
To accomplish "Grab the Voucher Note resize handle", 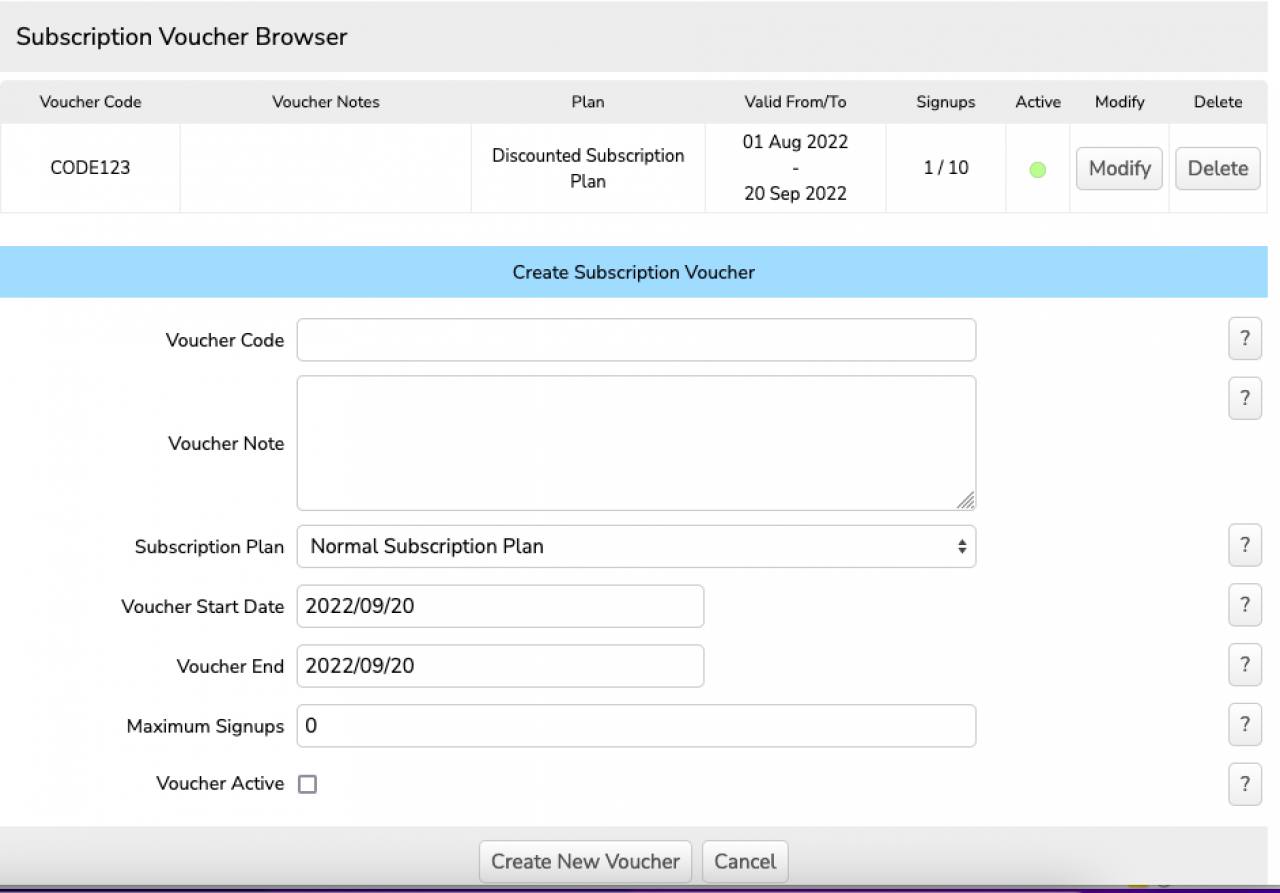I will pyautogui.click(x=966, y=501).
